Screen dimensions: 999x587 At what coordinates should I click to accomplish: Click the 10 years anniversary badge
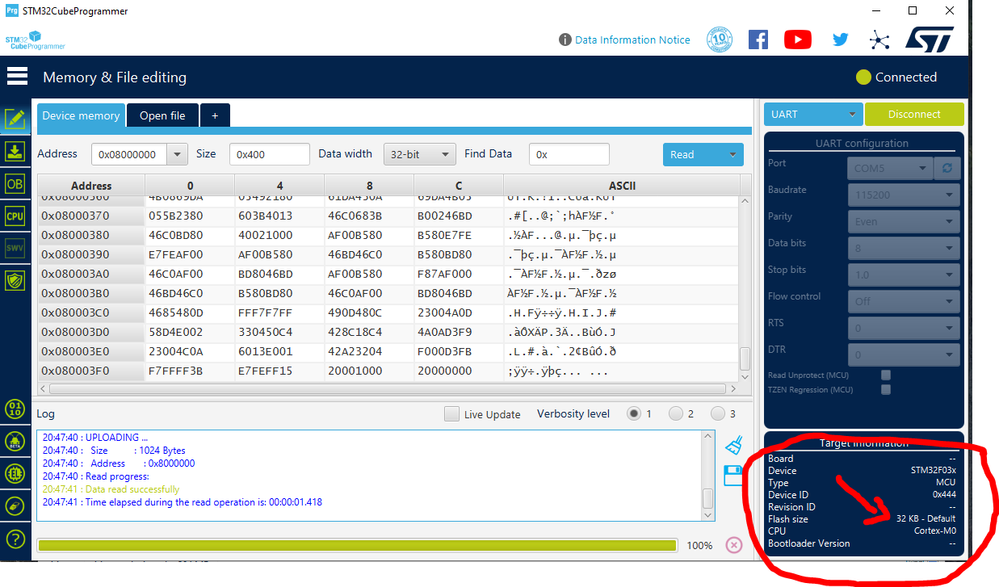719,40
